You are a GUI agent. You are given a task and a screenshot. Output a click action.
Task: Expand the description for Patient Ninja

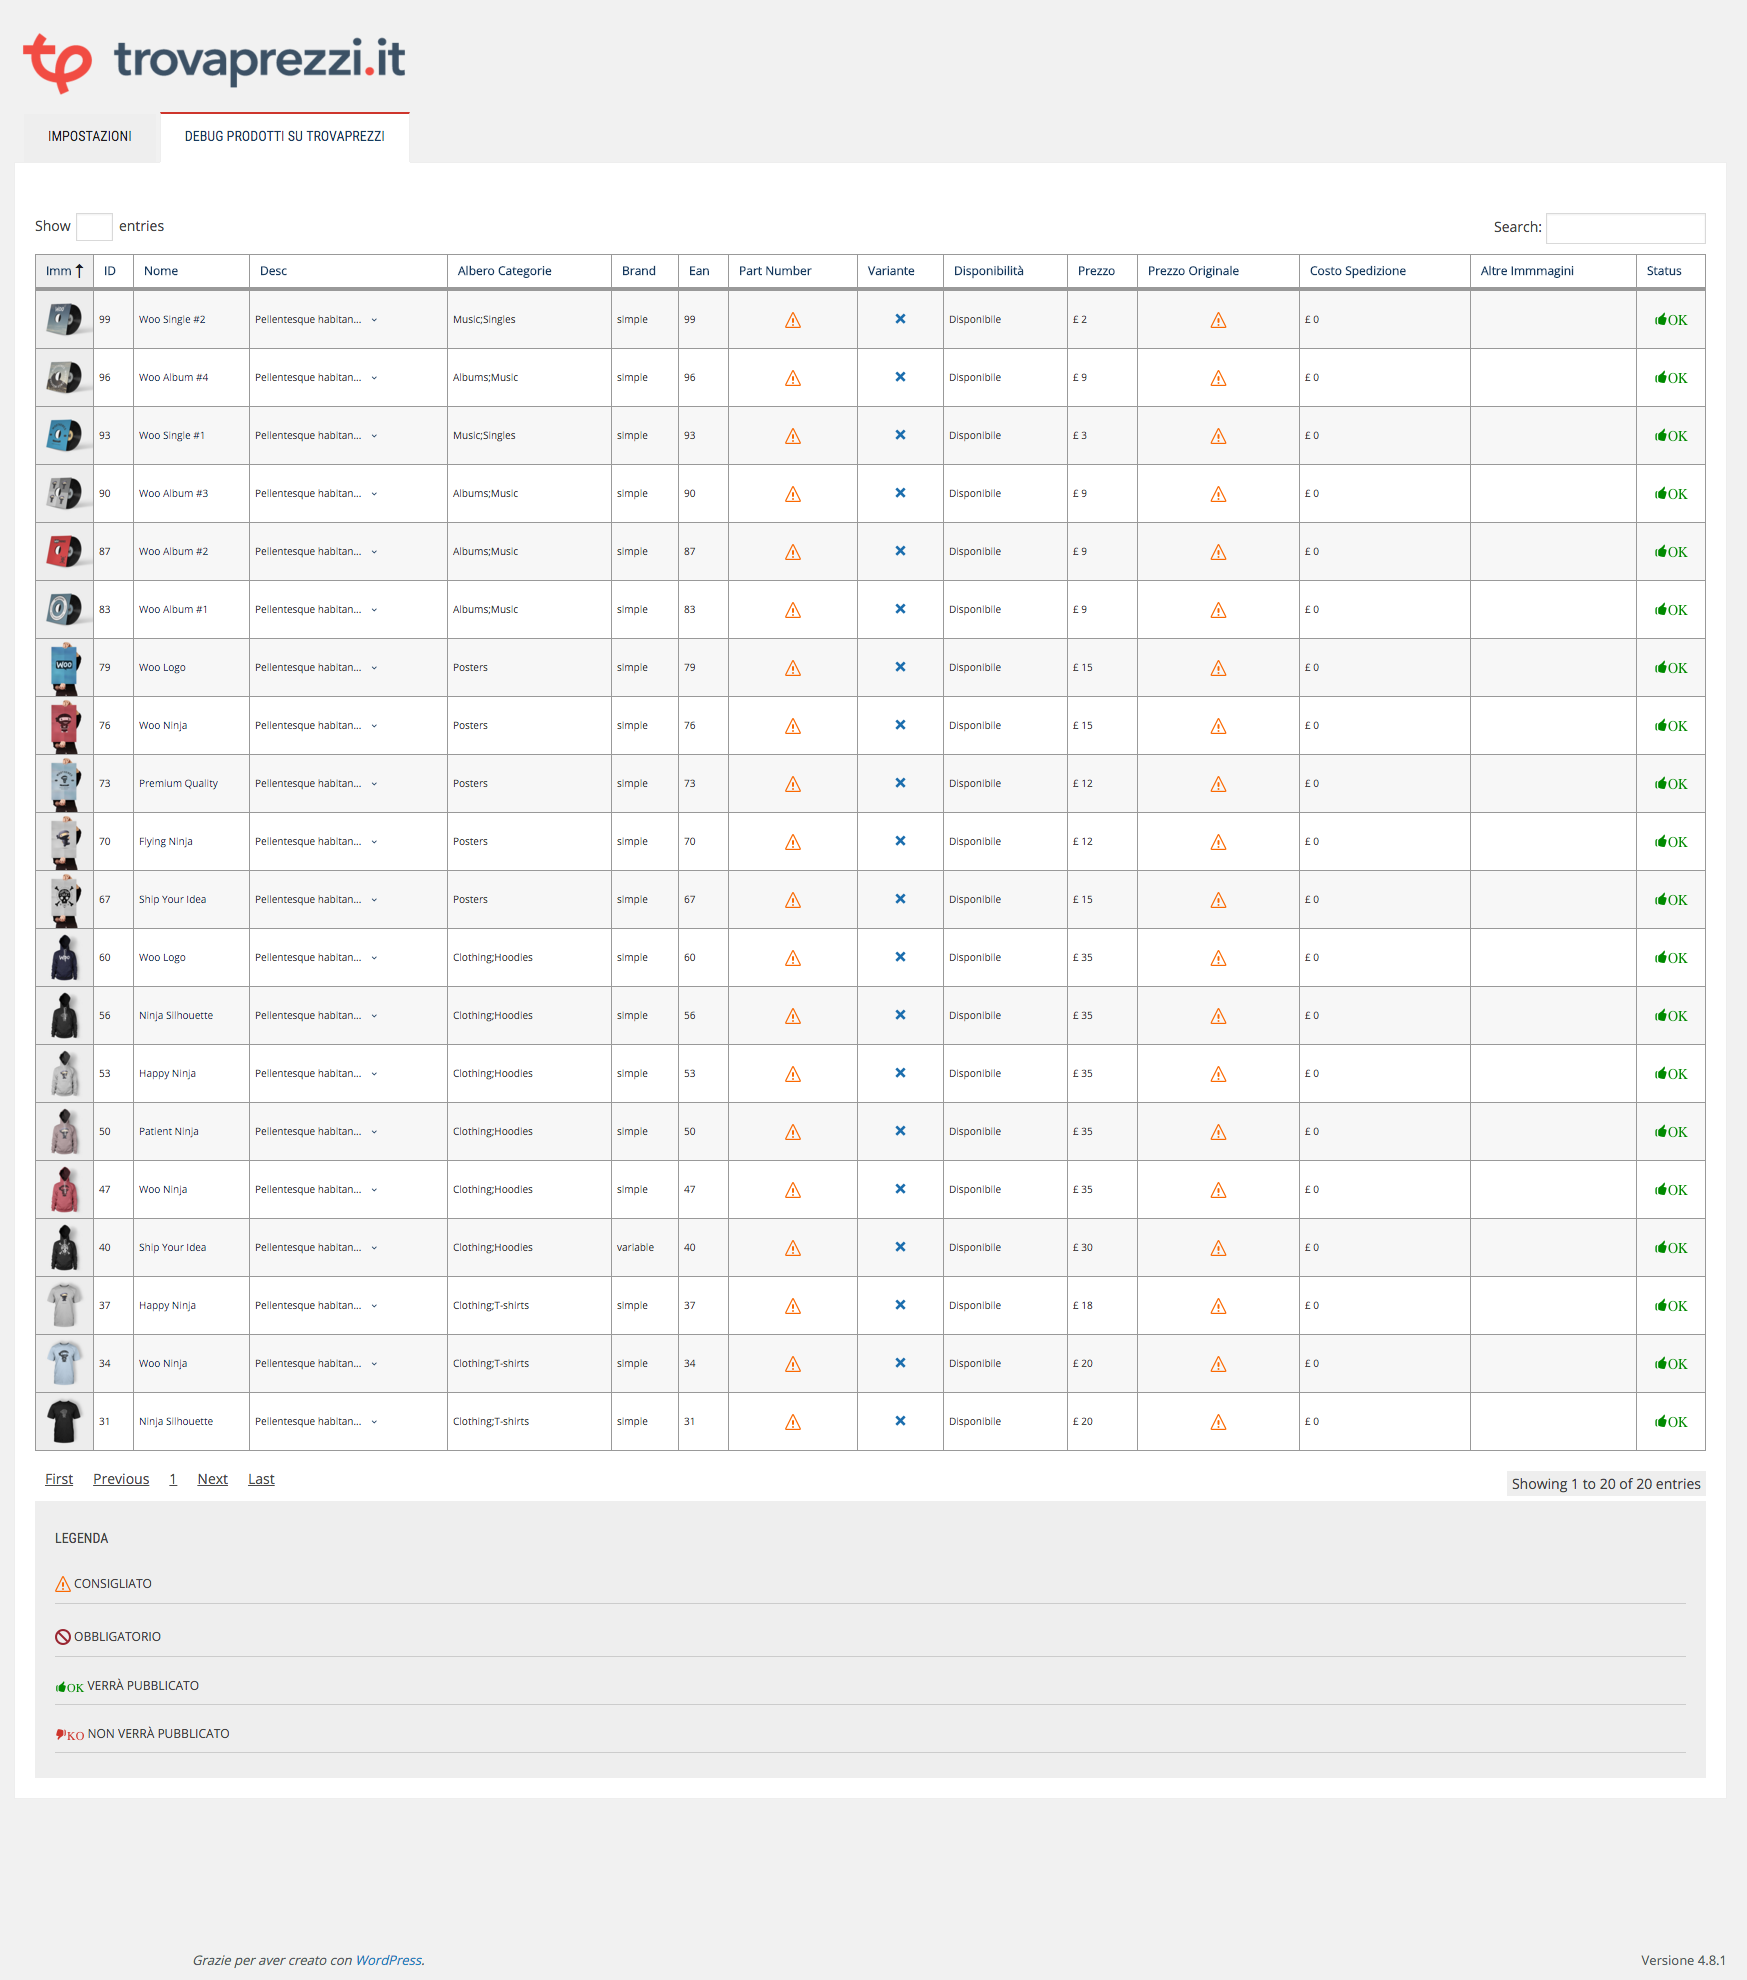point(374,1132)
